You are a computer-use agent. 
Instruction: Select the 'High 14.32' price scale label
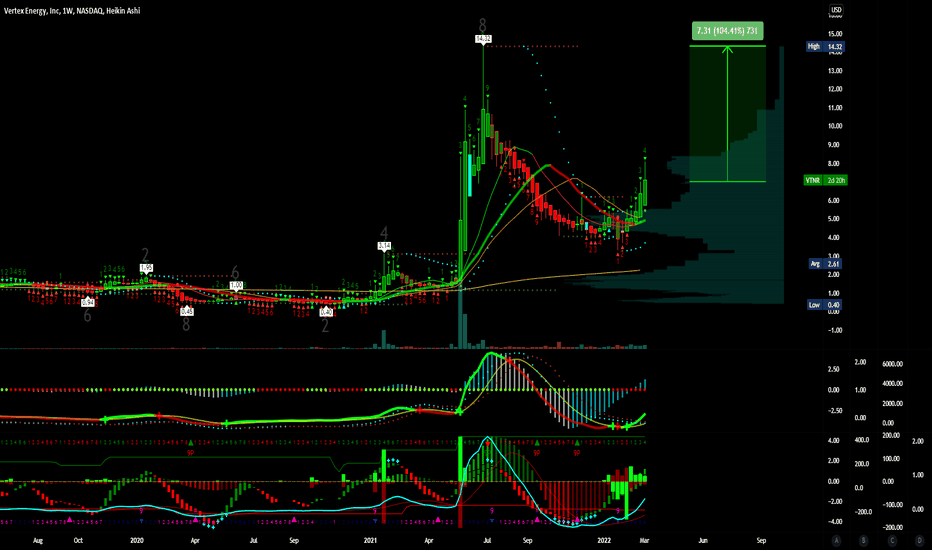point(825,46)
